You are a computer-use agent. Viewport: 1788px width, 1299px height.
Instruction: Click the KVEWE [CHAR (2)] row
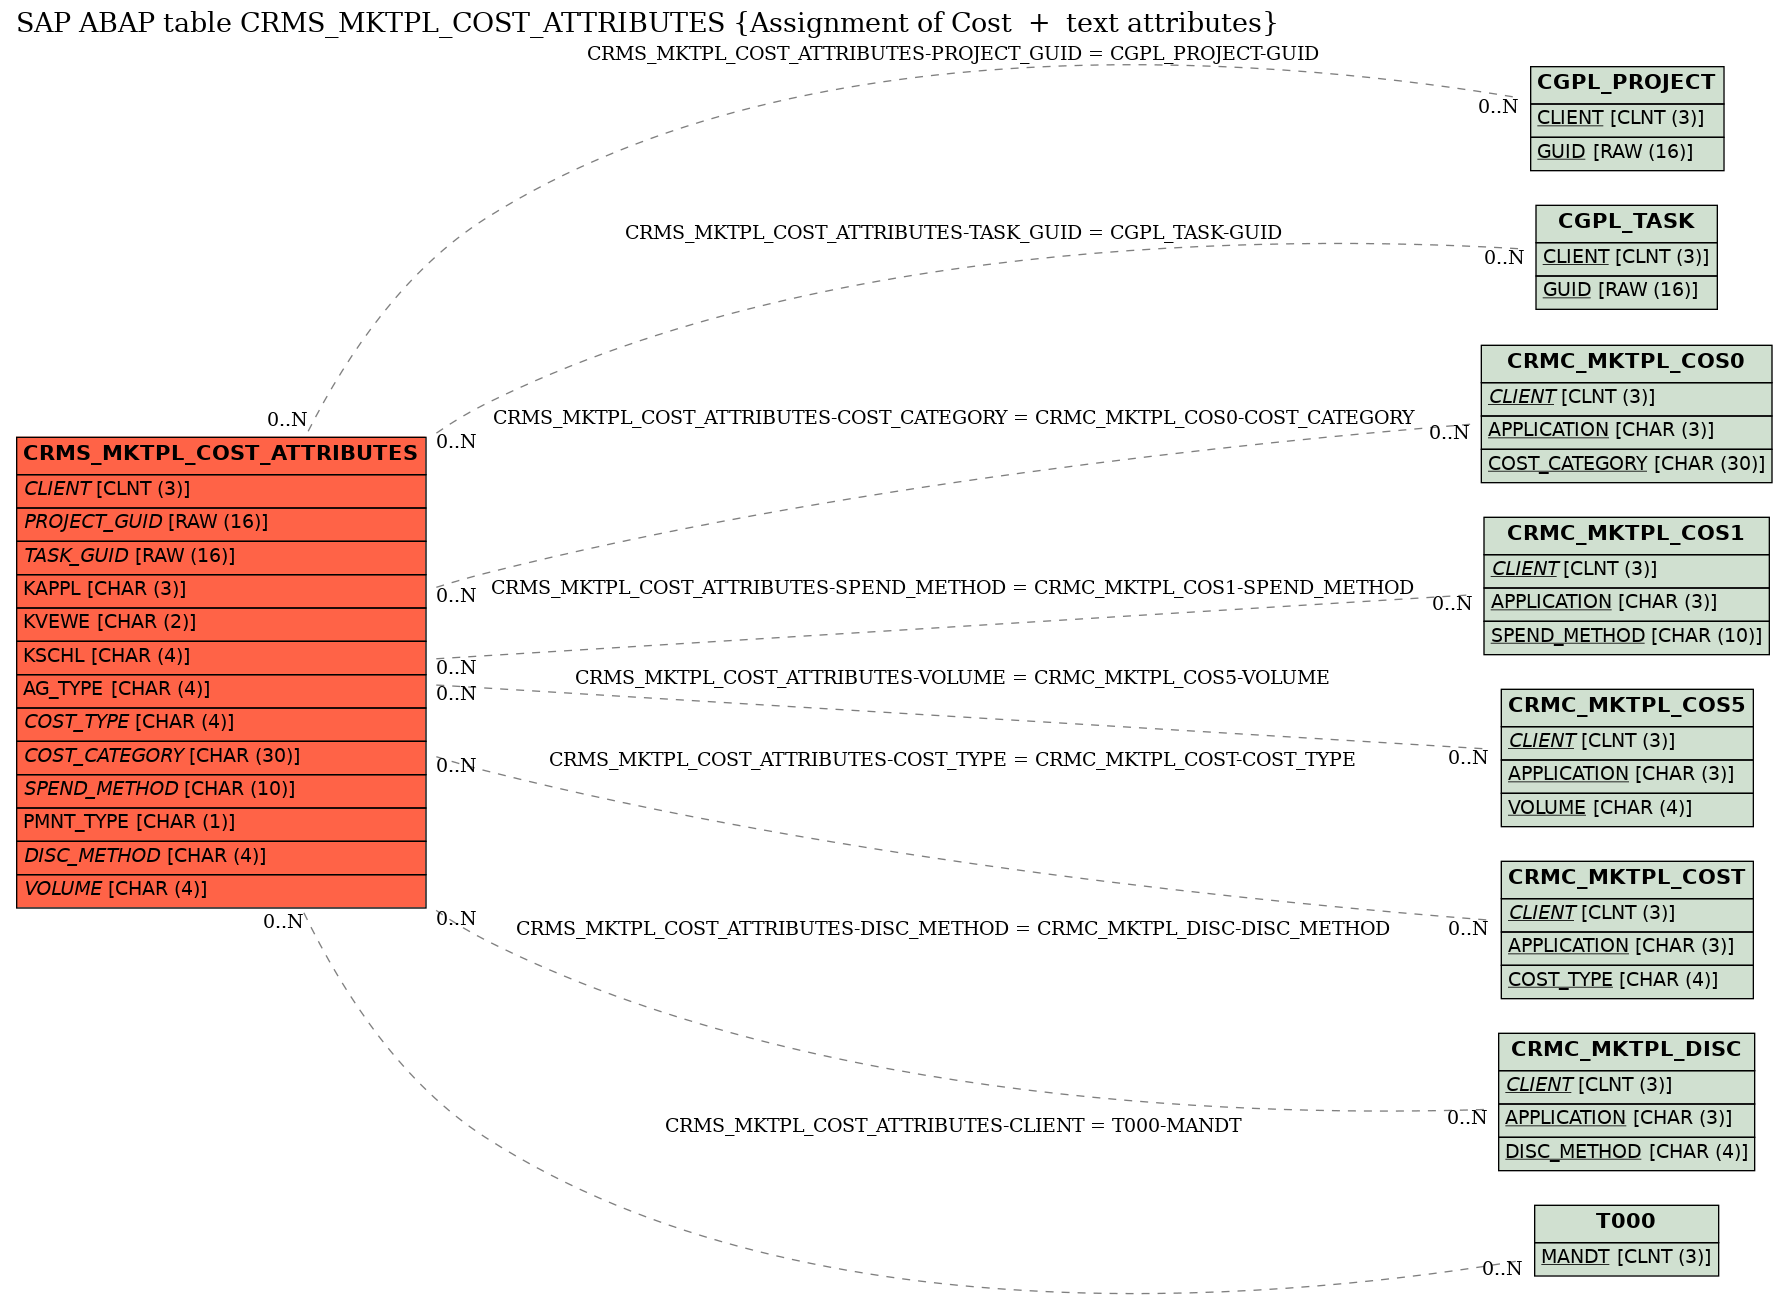click(x=221, y=624)
